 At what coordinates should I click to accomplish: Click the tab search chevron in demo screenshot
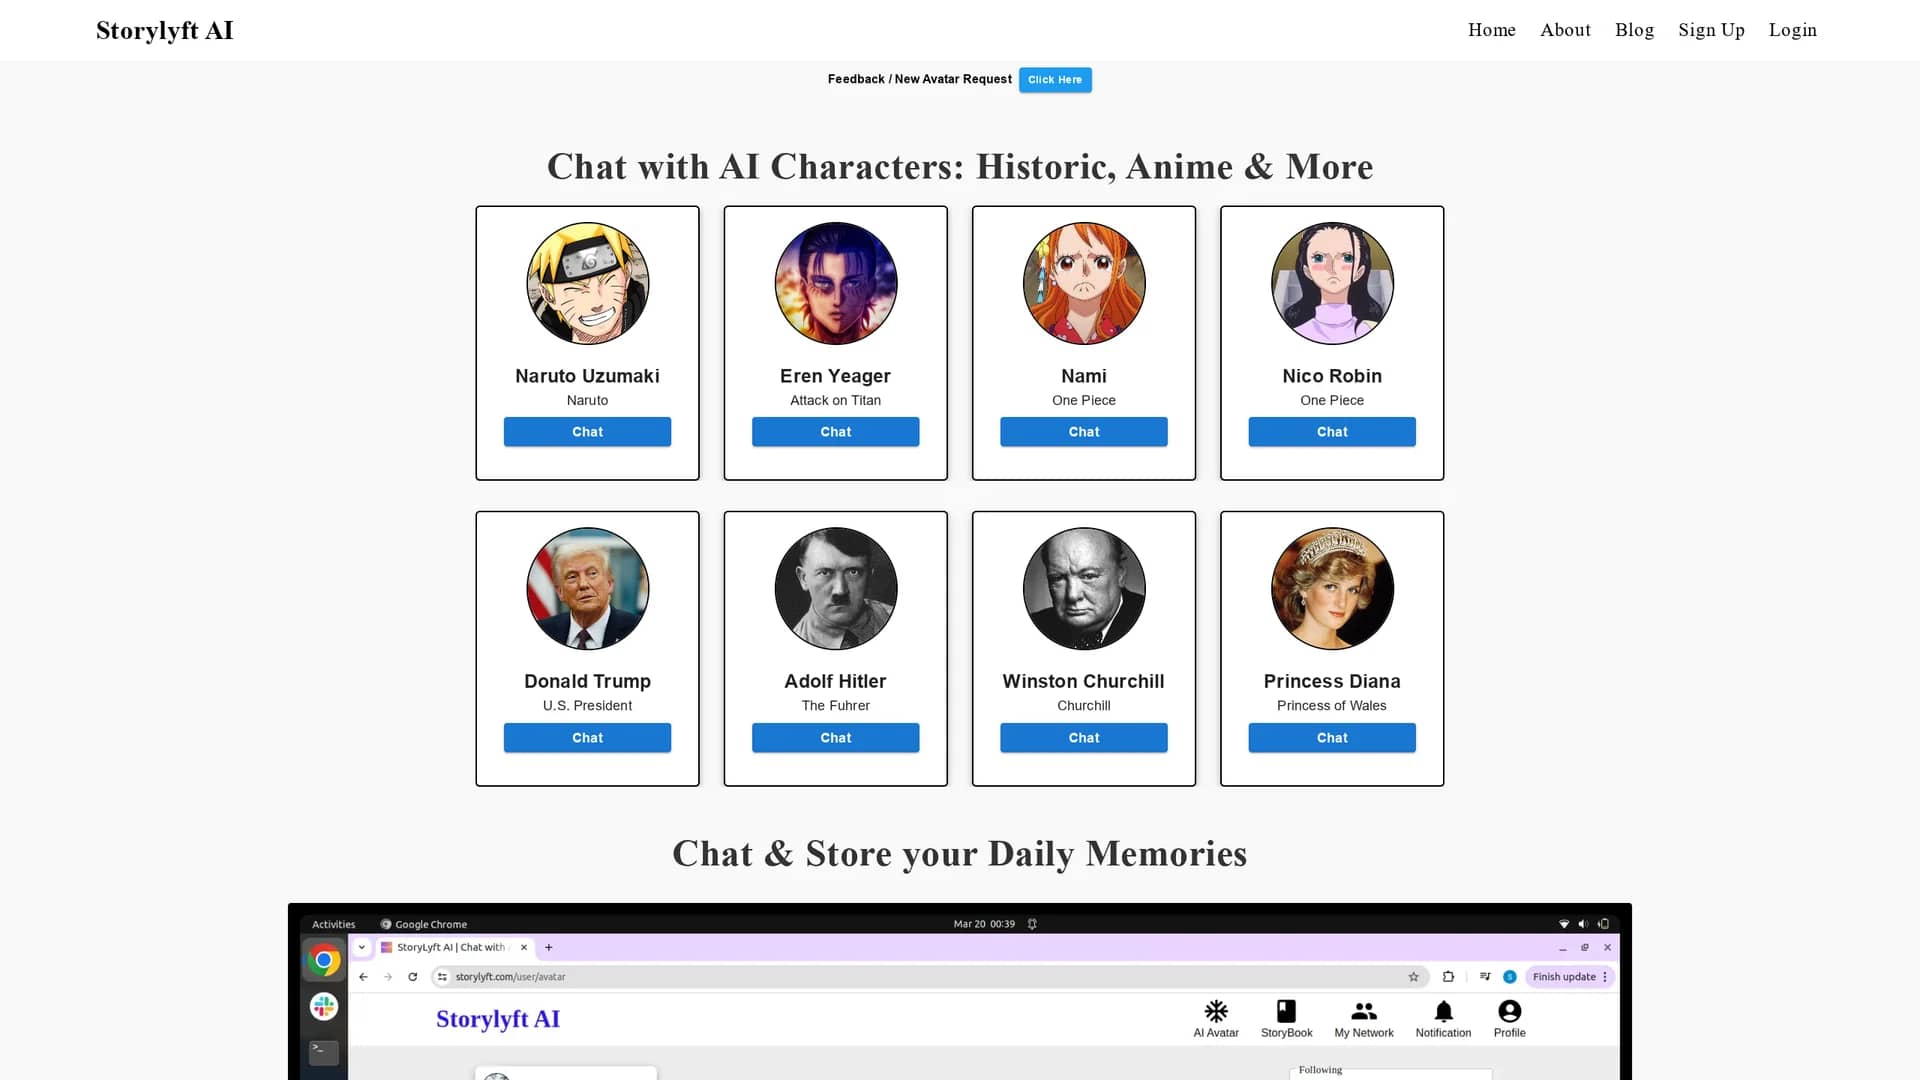pos(361,947)
